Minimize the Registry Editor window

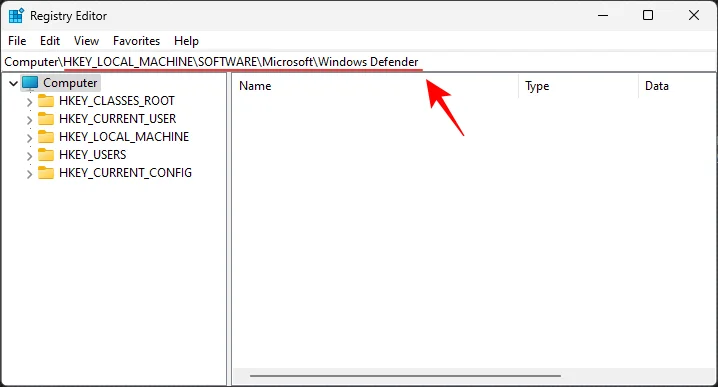(x=603, y=16)
